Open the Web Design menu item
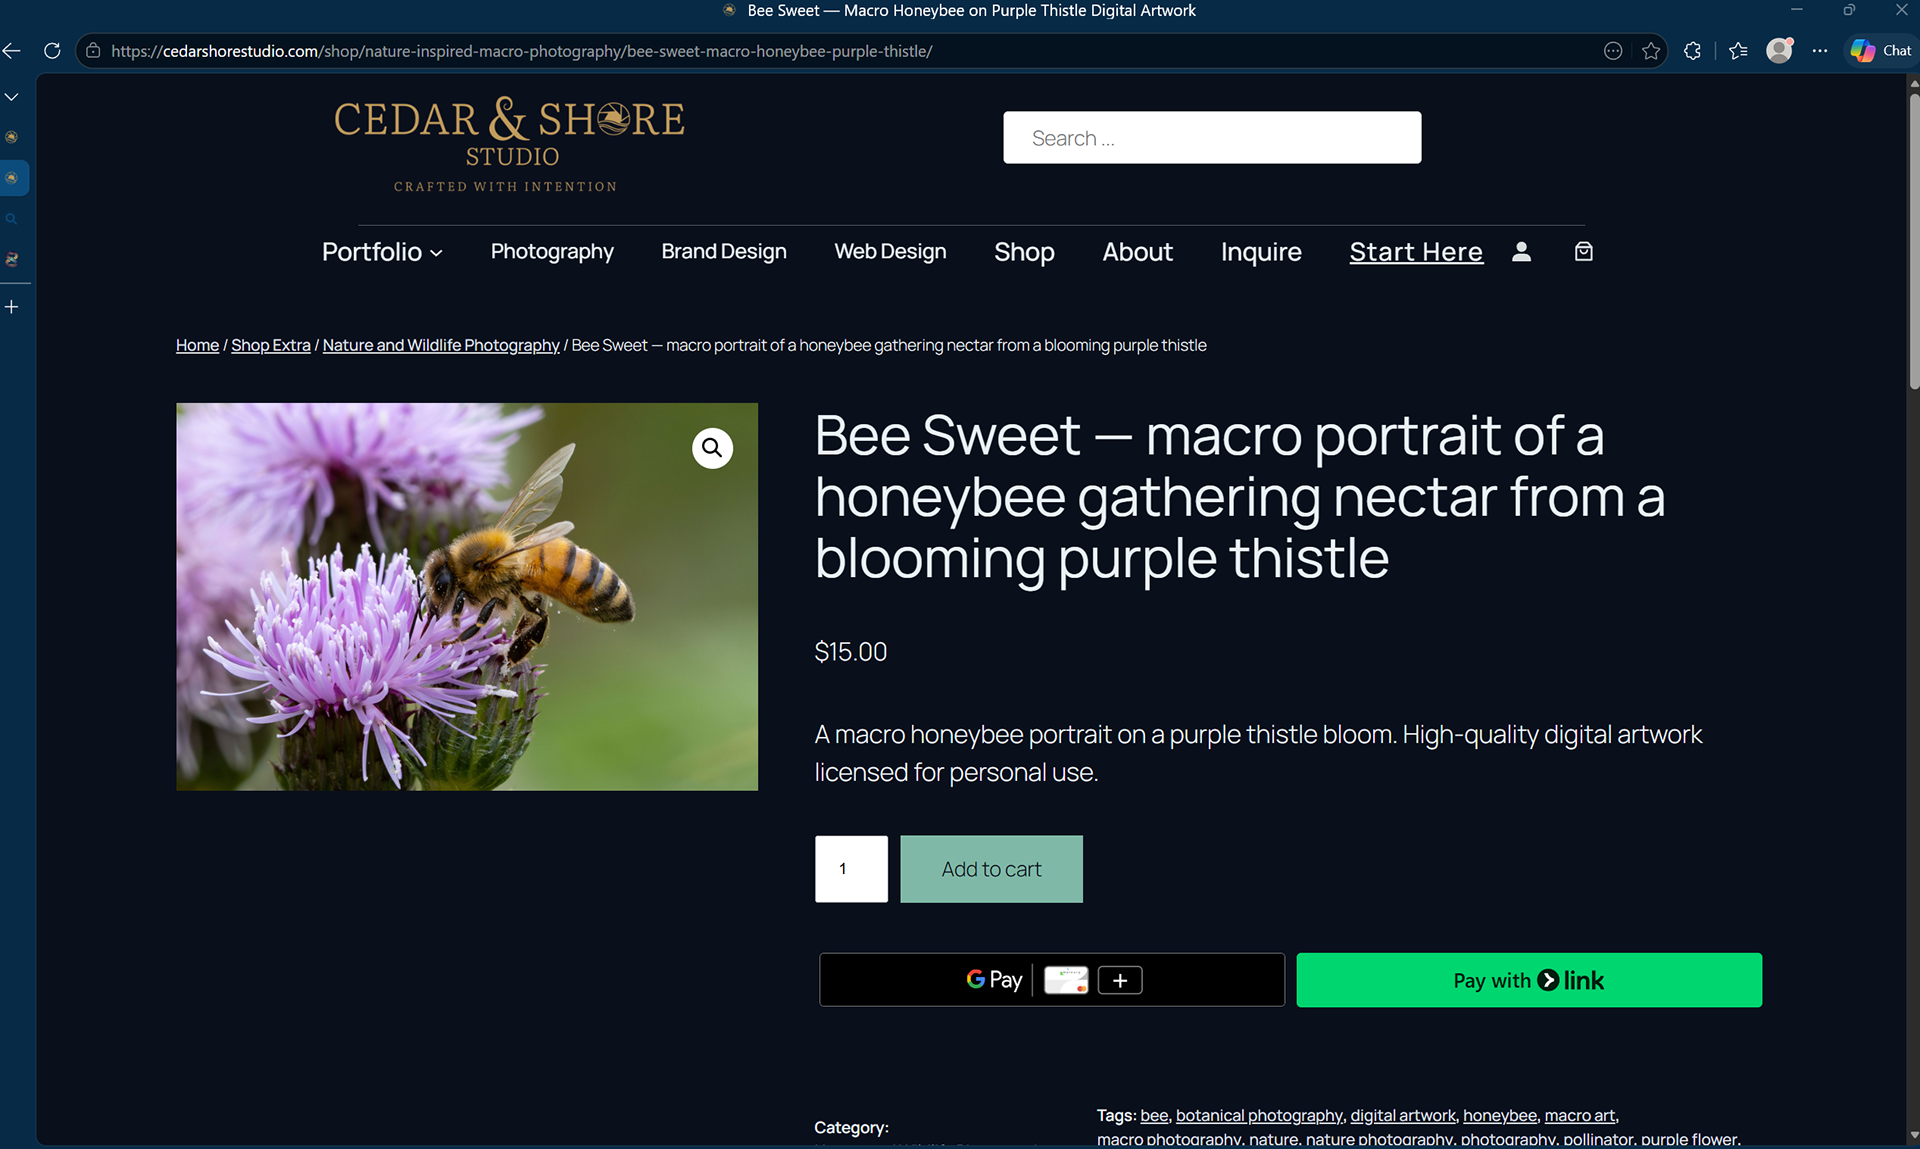1920x1149 pixels. (x=890, y=252)
